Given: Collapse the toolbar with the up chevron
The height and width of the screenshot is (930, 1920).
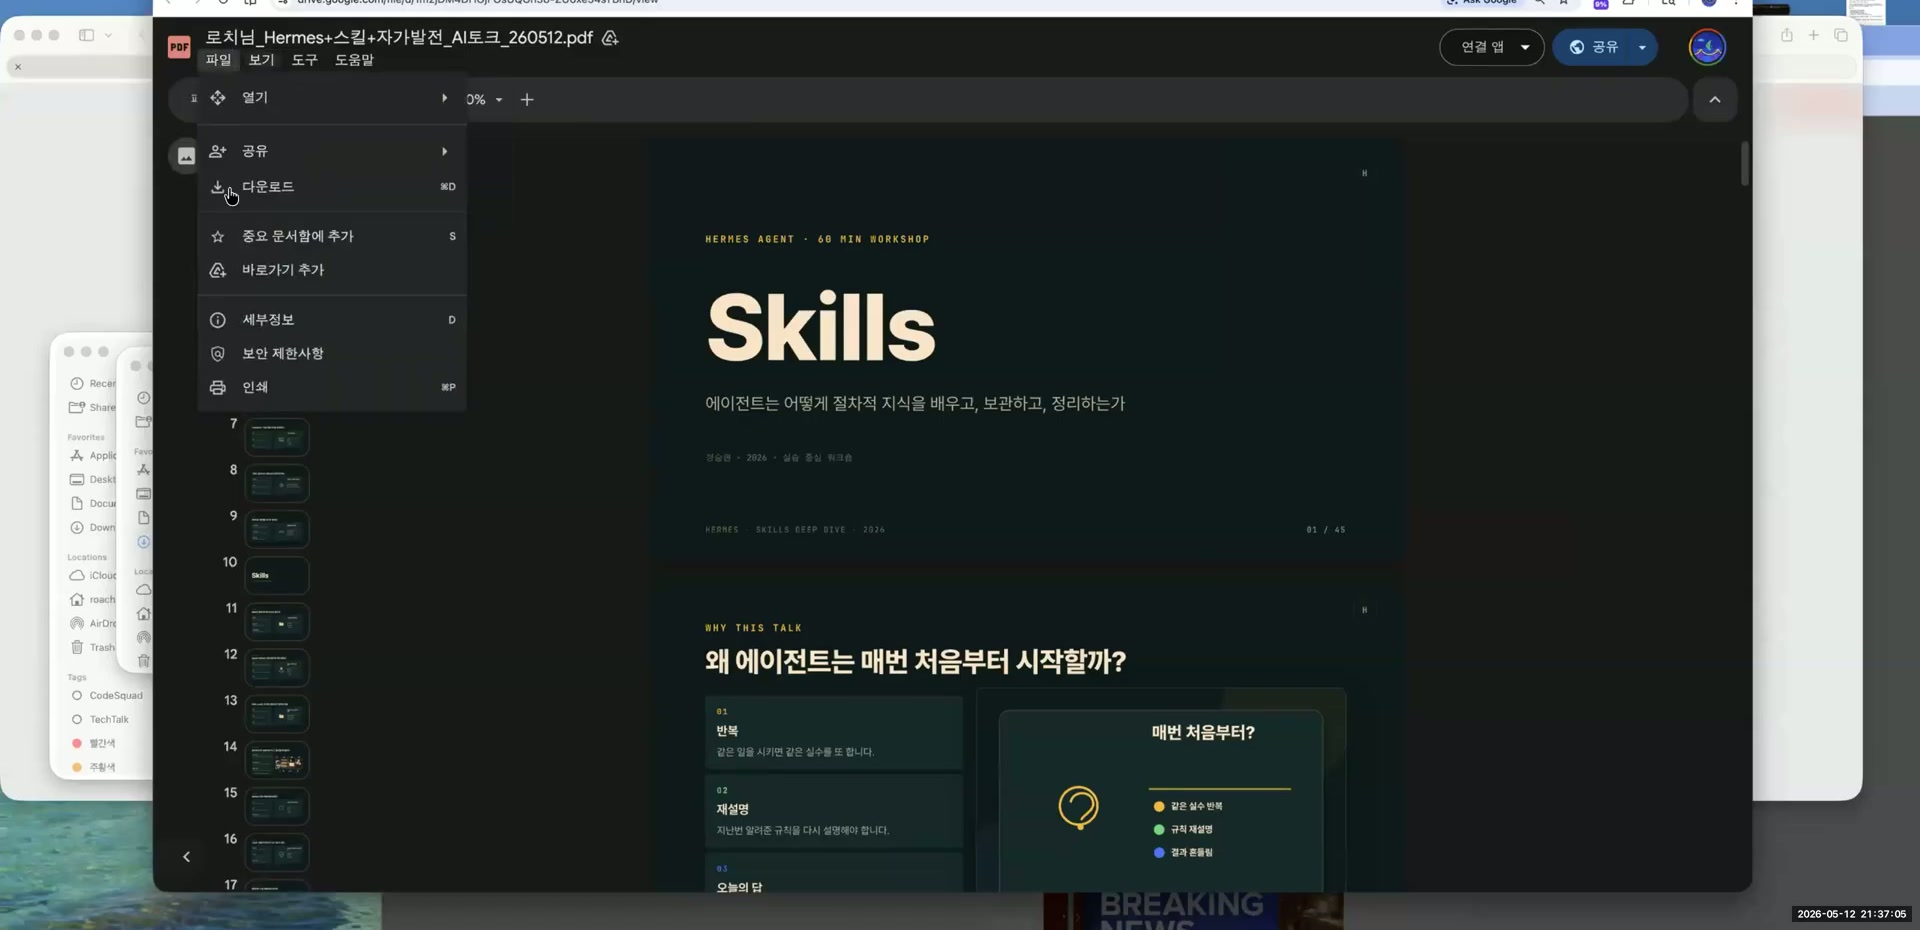Looking at the screenshot, I should pos(1715,100).
